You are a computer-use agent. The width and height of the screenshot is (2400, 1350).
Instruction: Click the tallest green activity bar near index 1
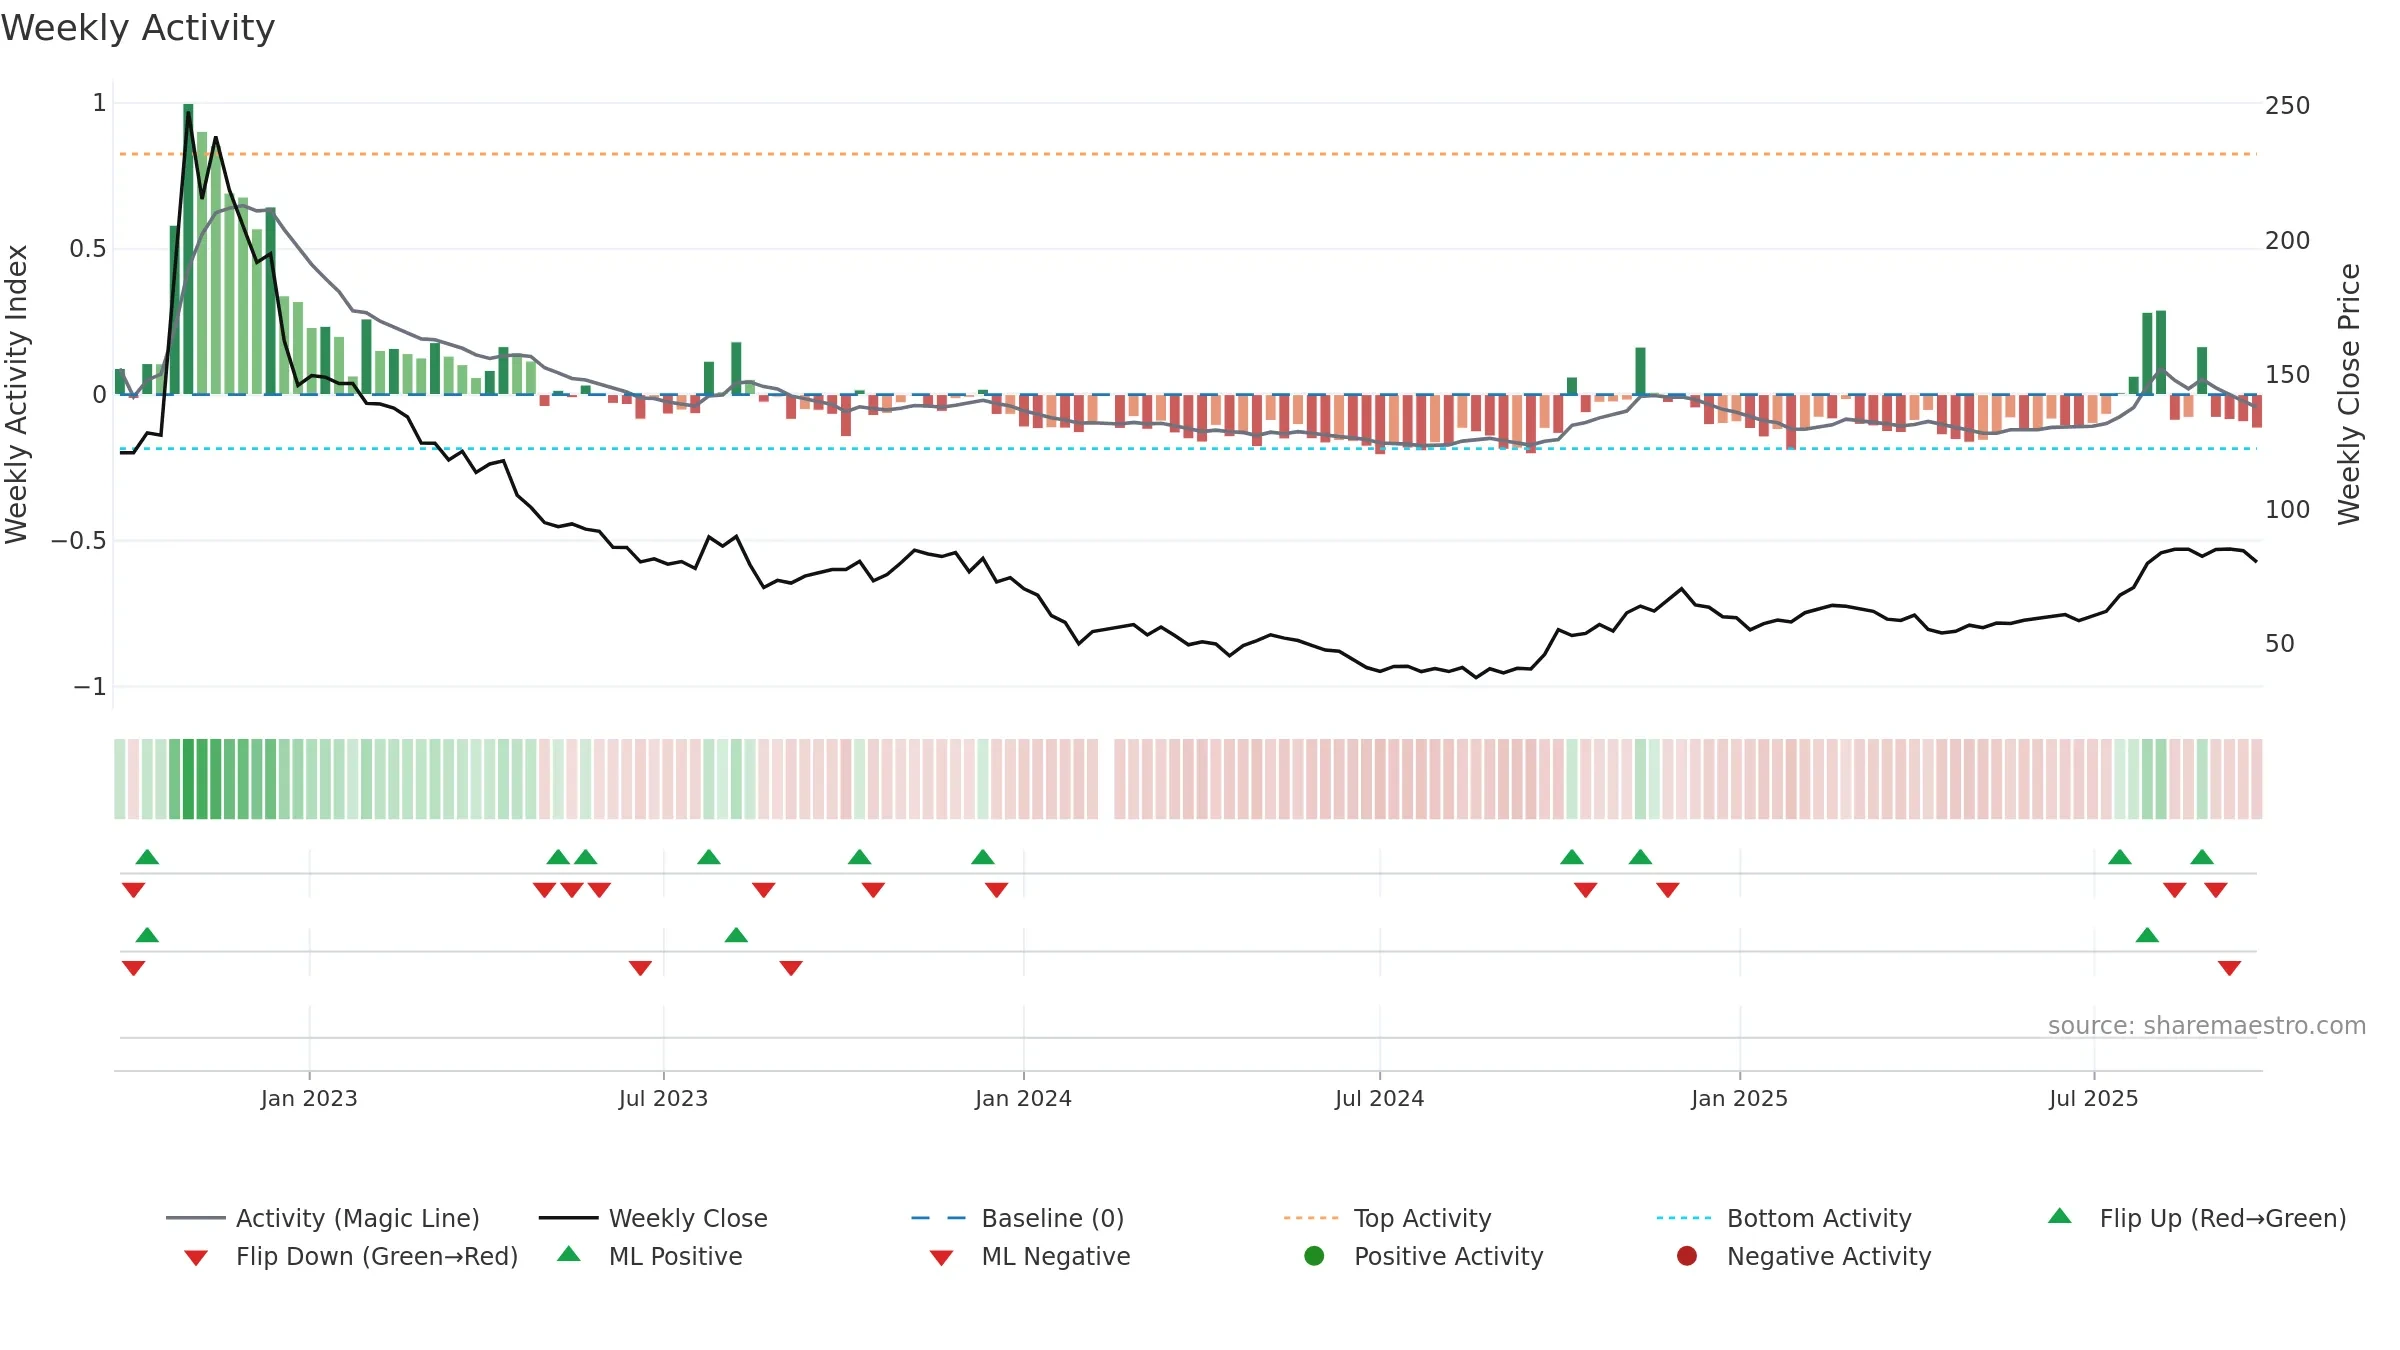coord(188,249)
